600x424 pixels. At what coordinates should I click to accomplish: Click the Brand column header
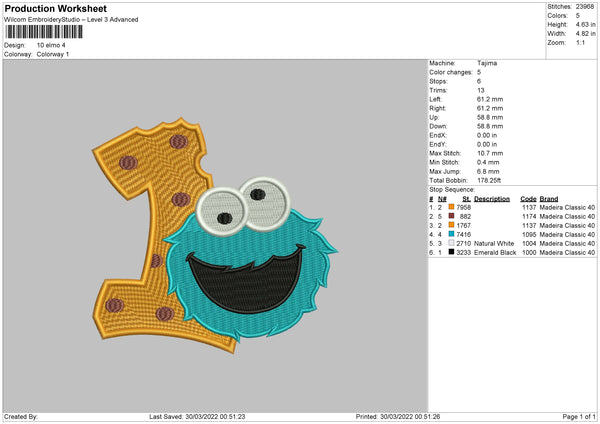click(x=549, y=198)
